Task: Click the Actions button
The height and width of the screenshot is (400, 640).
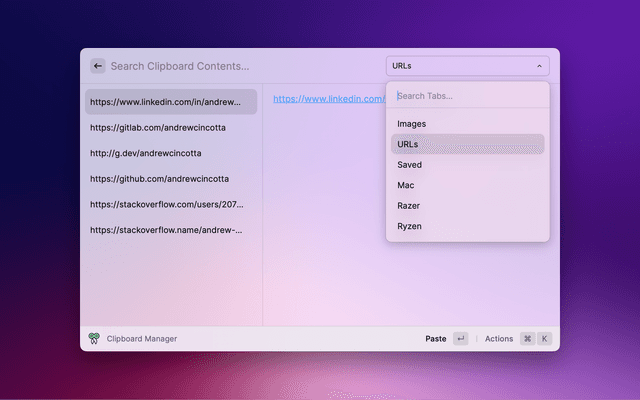Action: (498, 339)
